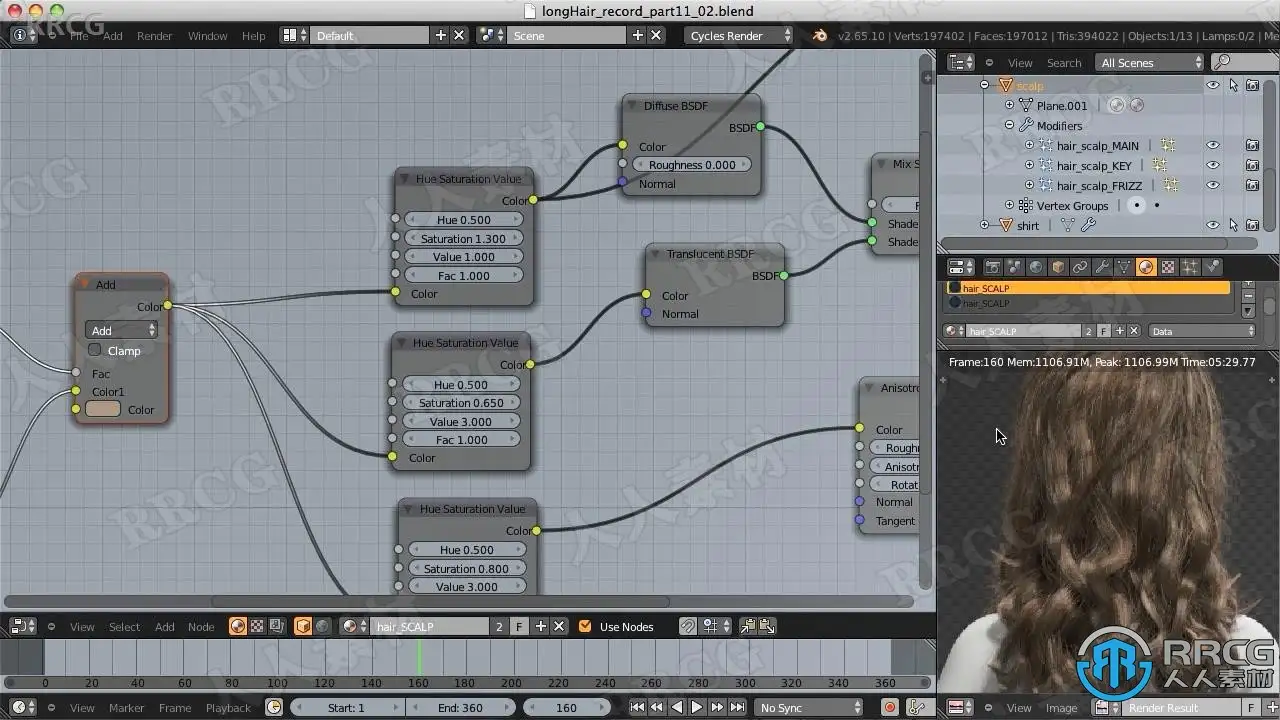Open the Render properties camera tab
The height and width of the screenshot is (720, 1280).
click(x=992, y=267)
